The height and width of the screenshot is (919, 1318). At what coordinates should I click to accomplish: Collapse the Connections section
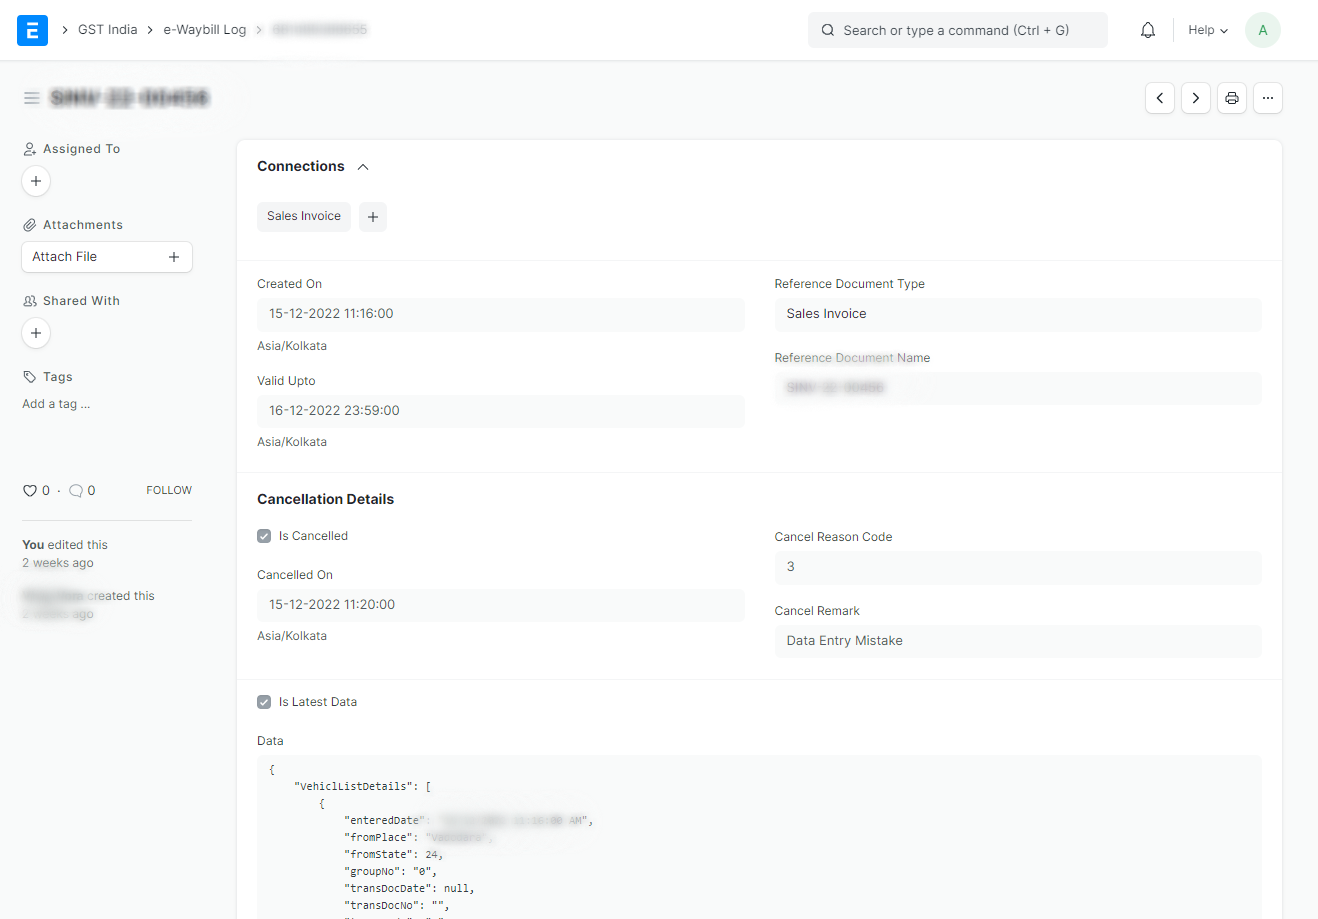click(363, 167)
